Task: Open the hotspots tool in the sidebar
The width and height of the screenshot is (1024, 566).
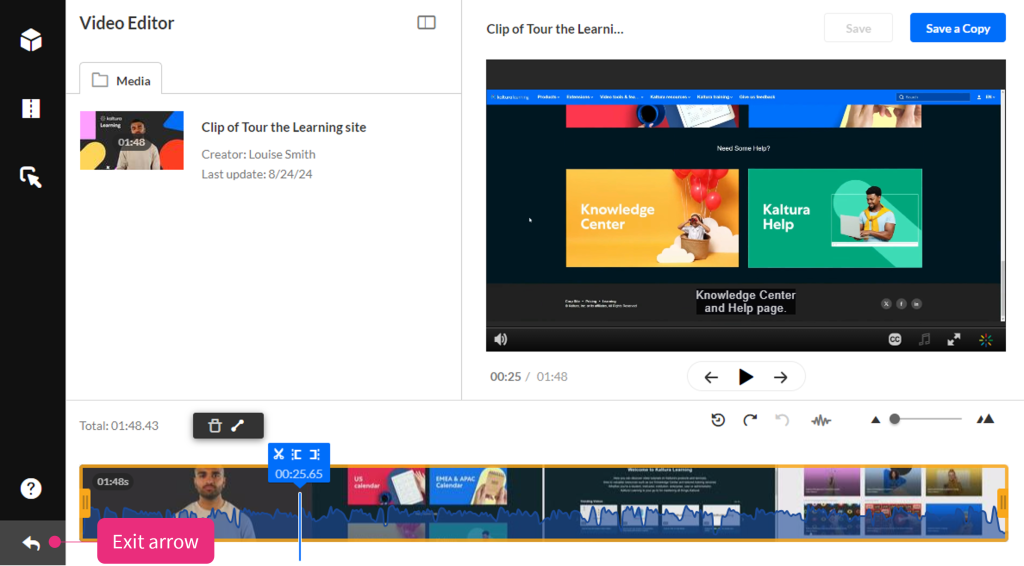Action: pos(31,177)
